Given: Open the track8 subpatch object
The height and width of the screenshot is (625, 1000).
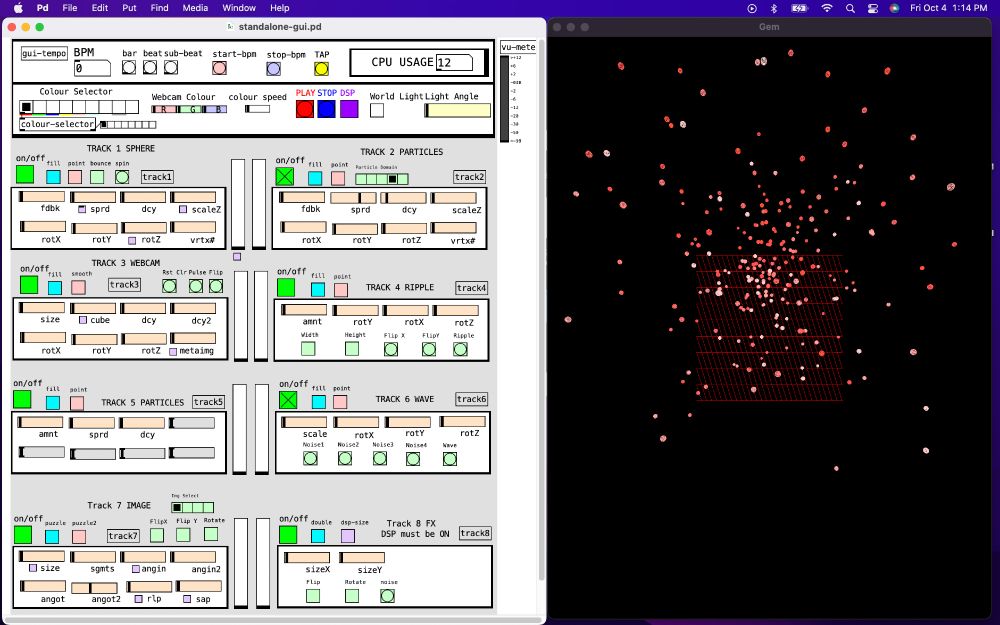Looking at the screenshot, I should pos(475,533).
